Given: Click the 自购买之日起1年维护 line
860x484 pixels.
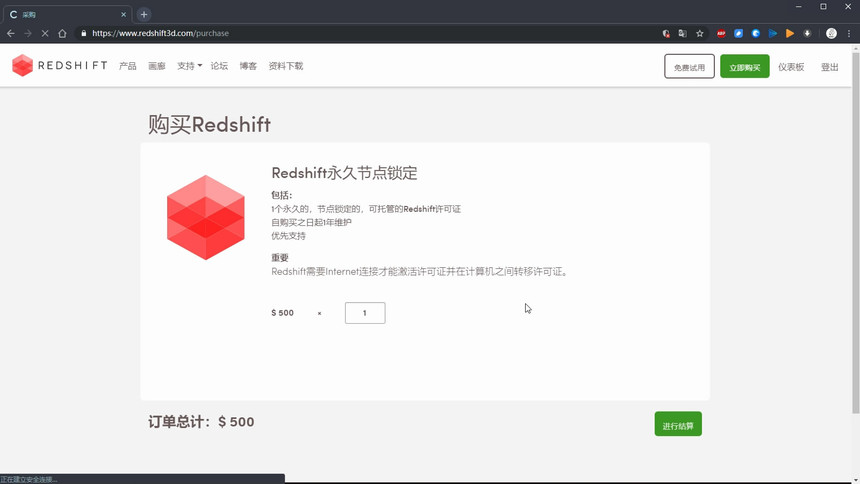Looking at the screenshot, I should (x=312, y=222).
